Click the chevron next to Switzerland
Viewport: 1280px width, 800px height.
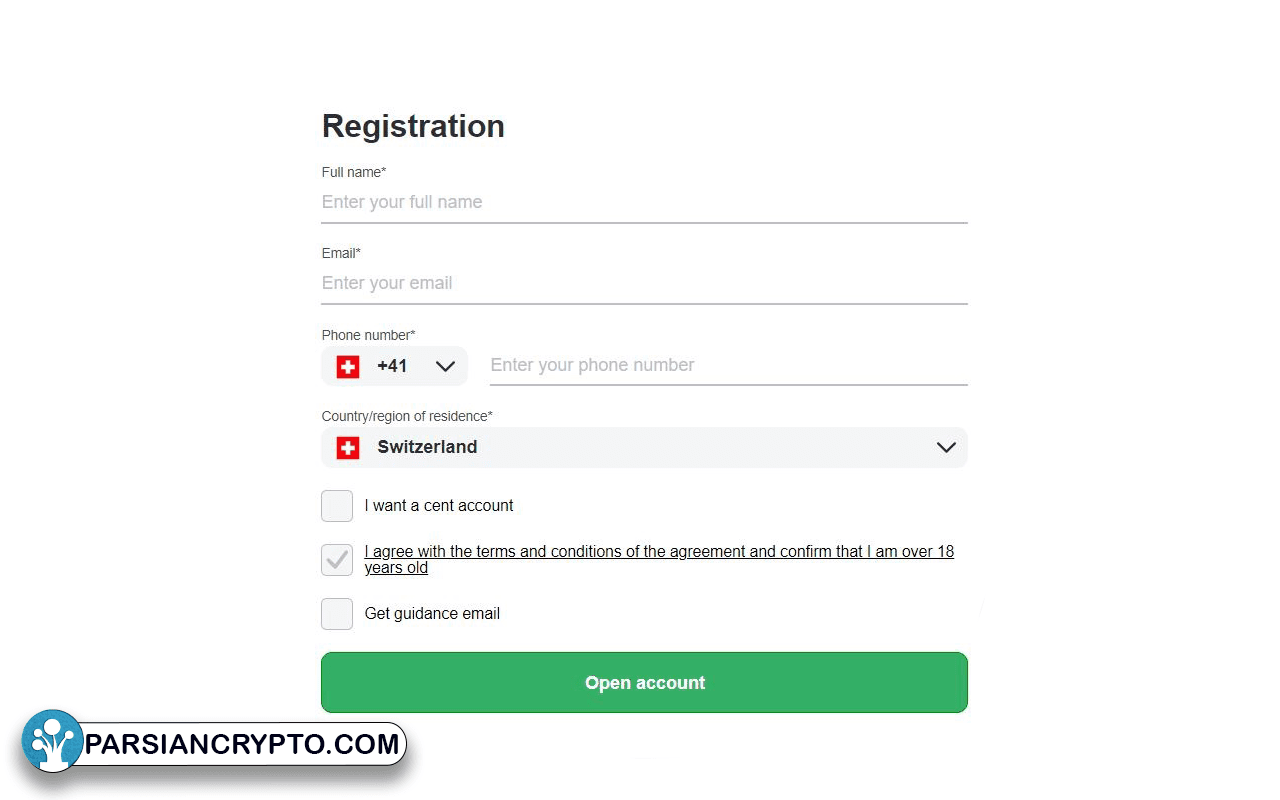tap(945, 447)
